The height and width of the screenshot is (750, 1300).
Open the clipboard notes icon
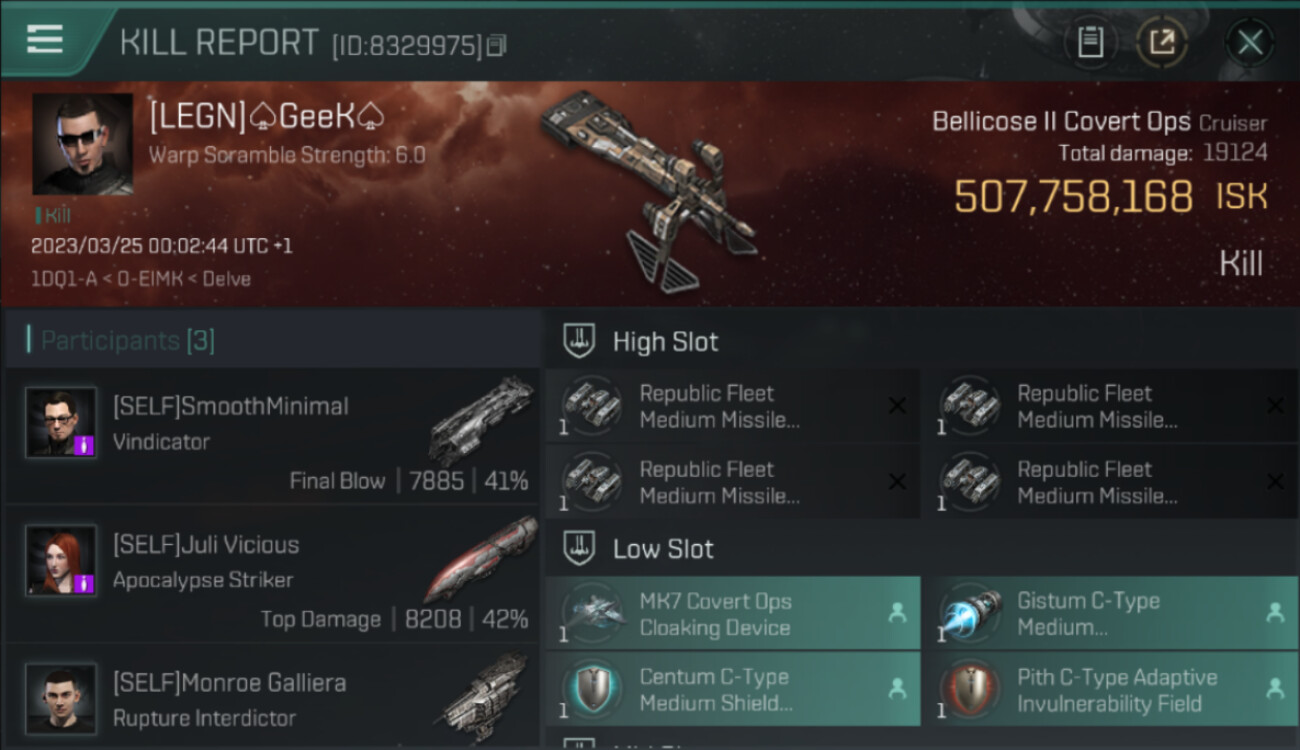click(1090, 42)
